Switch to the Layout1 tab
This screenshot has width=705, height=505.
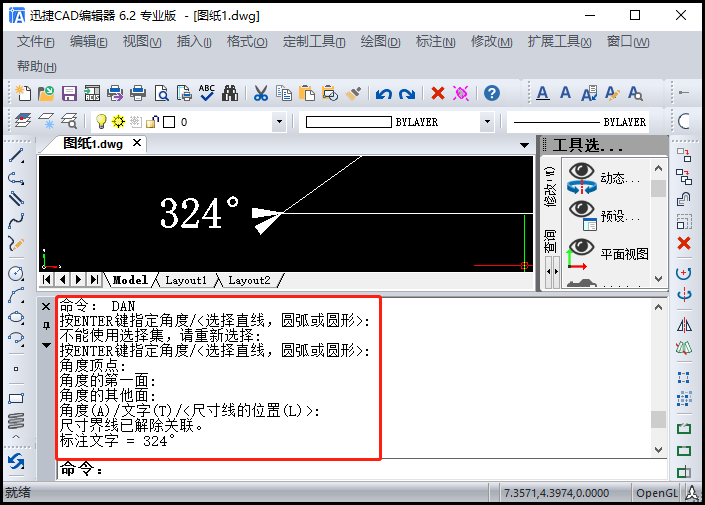(x=186, y=280)
